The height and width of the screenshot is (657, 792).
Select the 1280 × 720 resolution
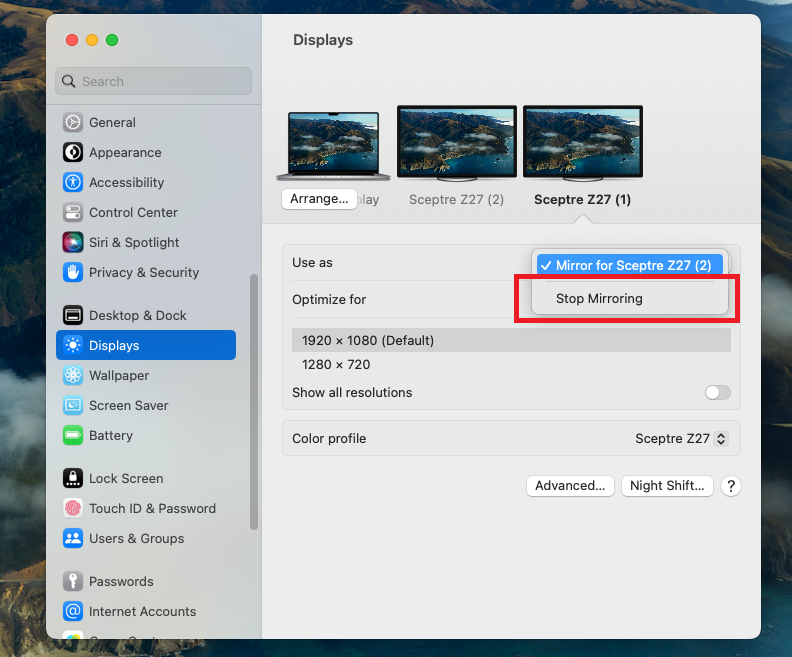(x=336, y=364)
